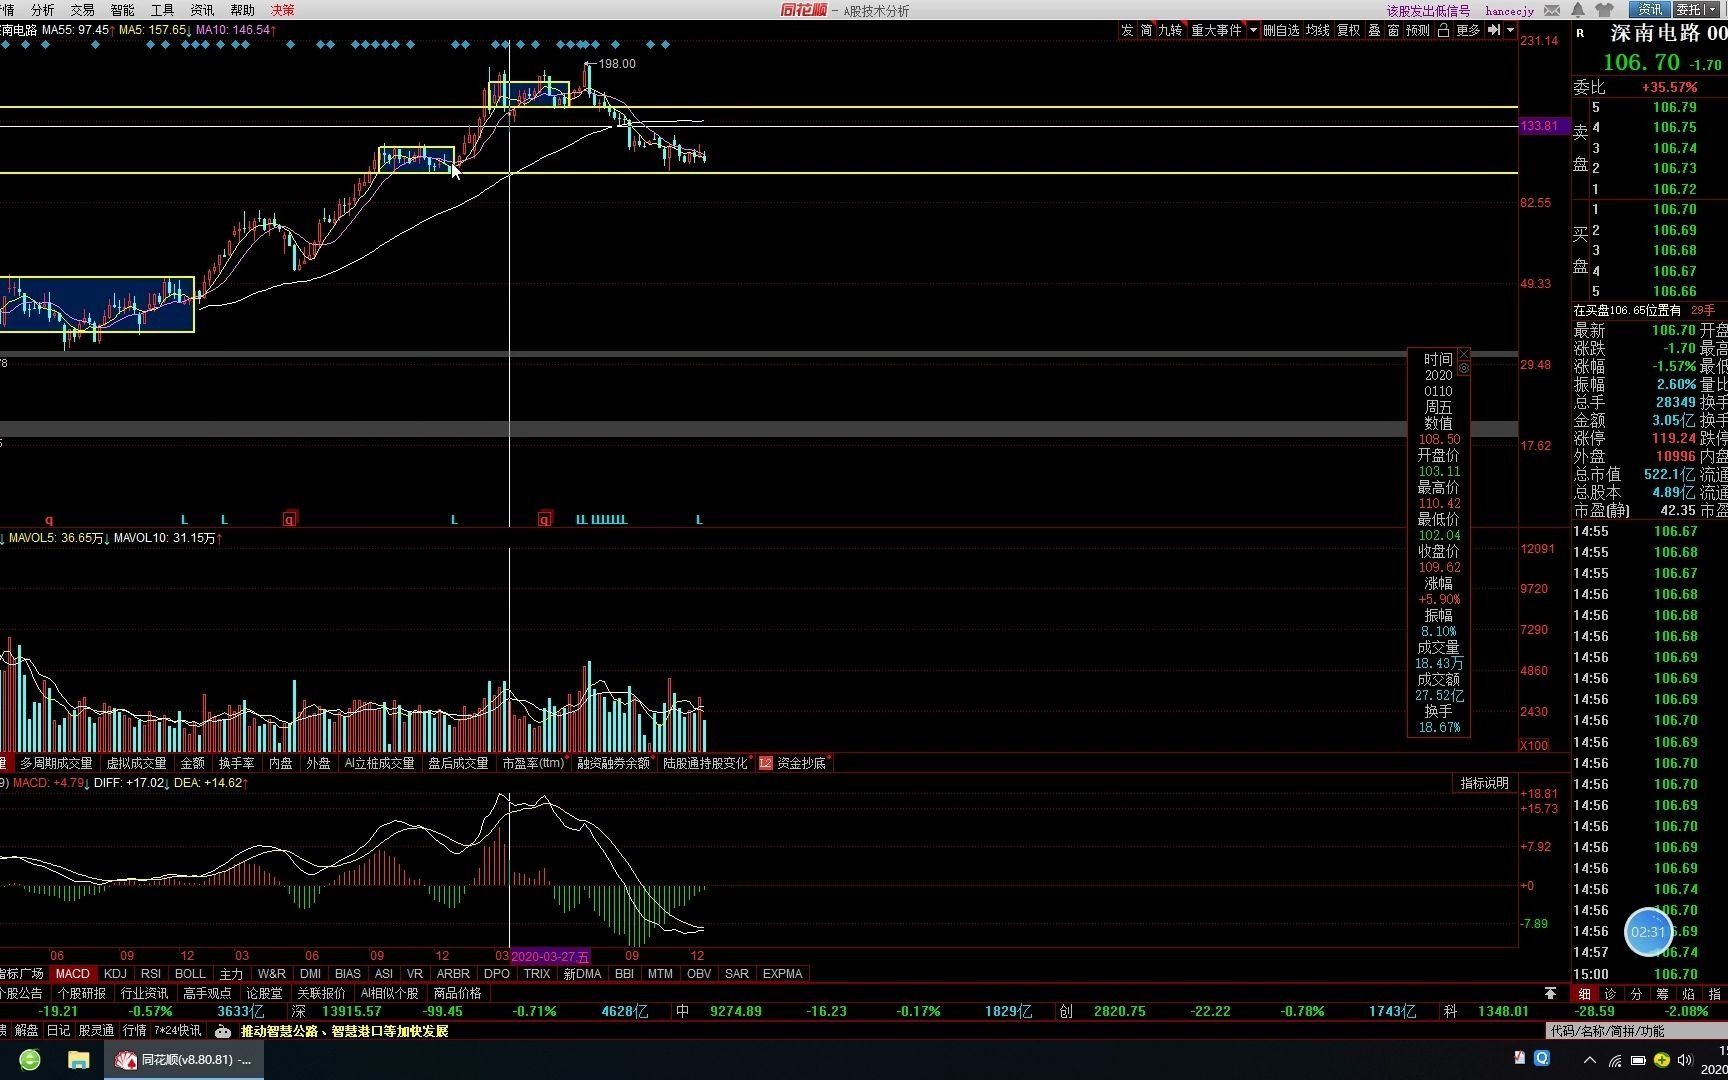This screenshot has width=1728, height=1080.
Task: Select the KDJ indicator tab
Action: coord(115,973)
